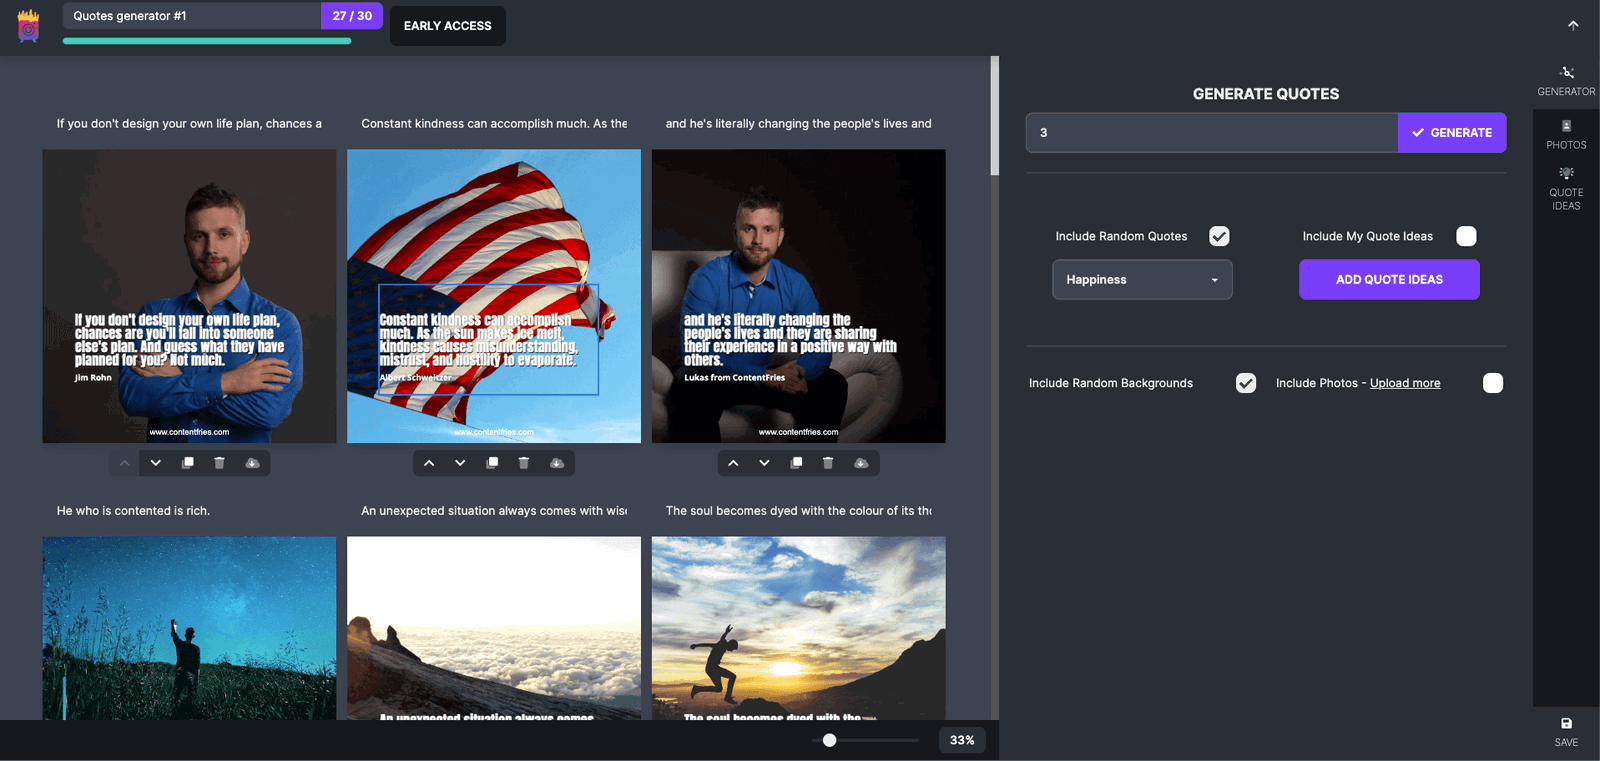Select the clouds landscape quote image
This screenshot has width=1600, height=761.
point(494,628)
